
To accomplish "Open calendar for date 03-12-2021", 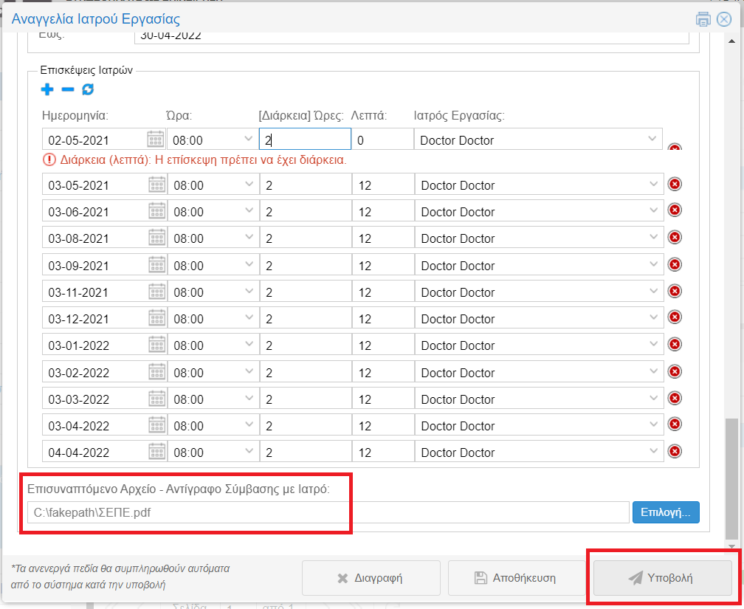I will click(x=157, y=318).
